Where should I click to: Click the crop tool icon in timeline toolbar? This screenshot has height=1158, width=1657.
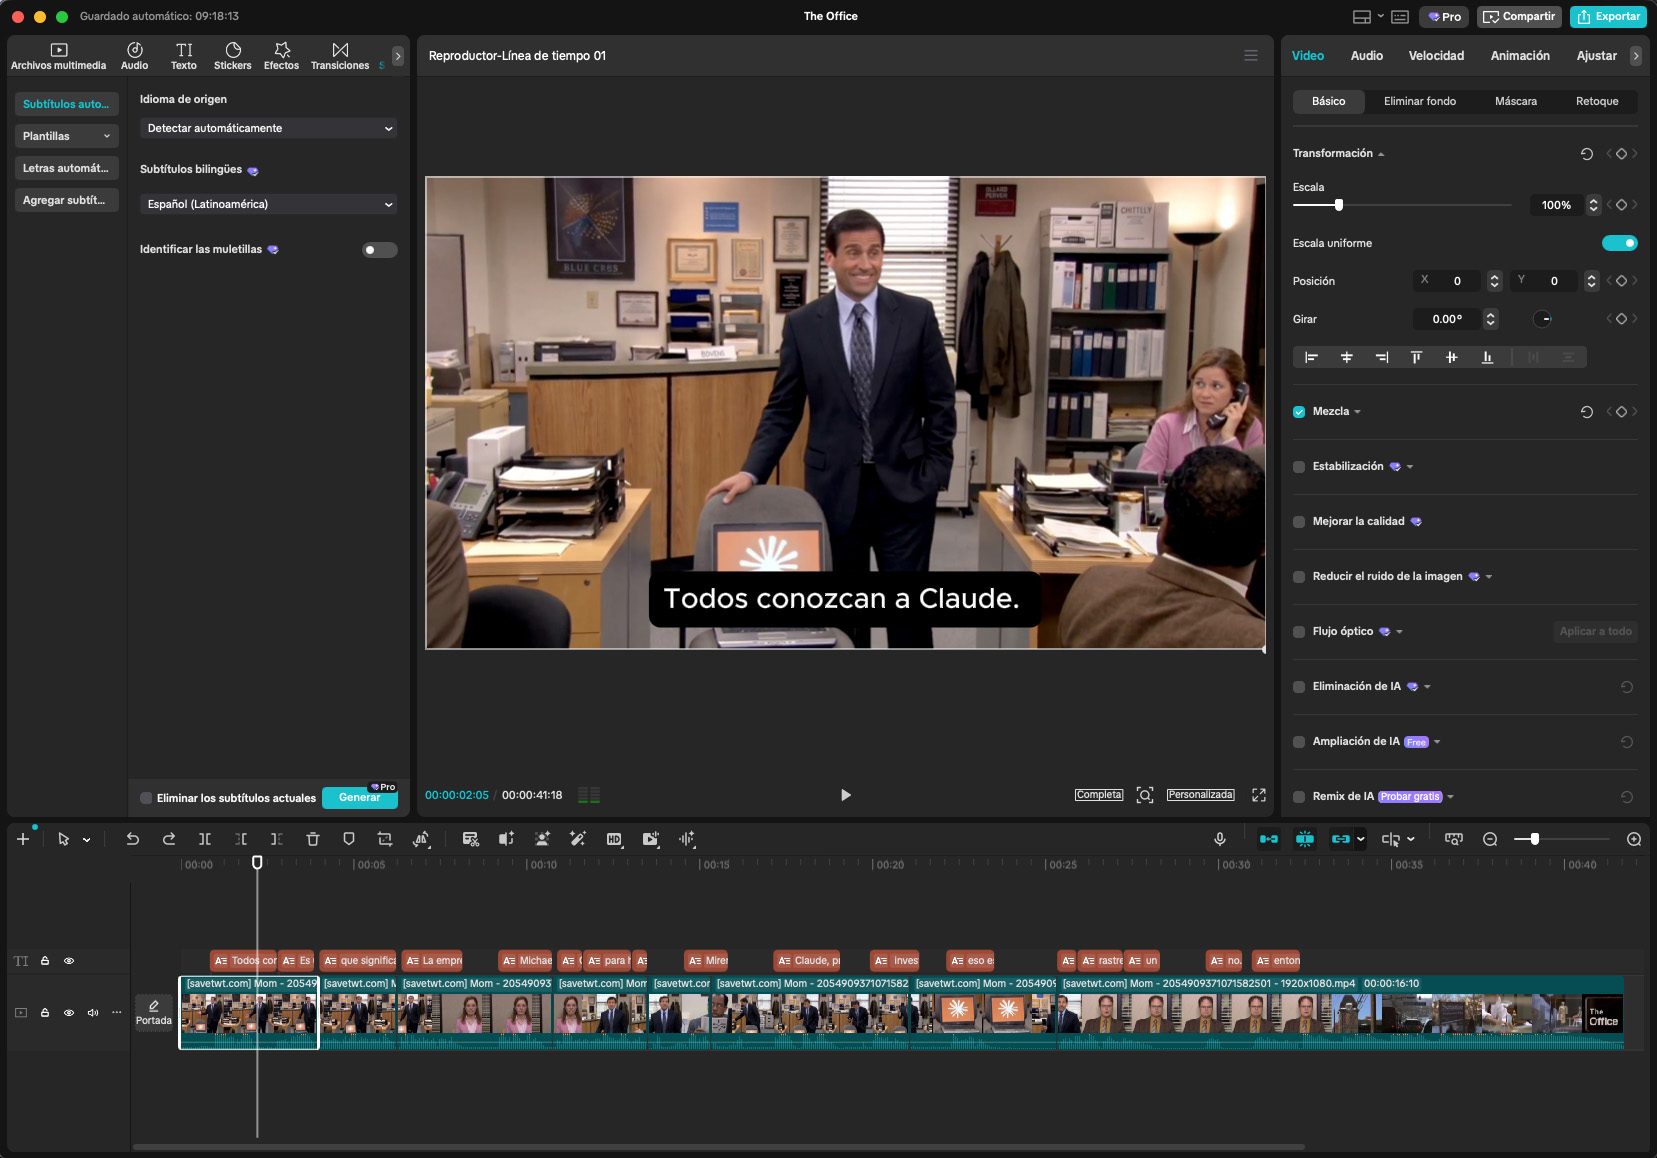385,839
